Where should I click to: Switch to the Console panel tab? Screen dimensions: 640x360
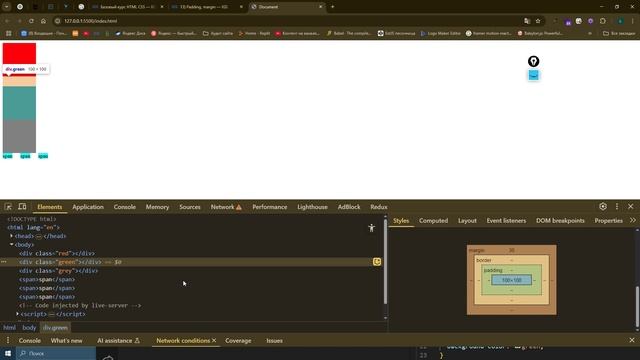point(124,207)
